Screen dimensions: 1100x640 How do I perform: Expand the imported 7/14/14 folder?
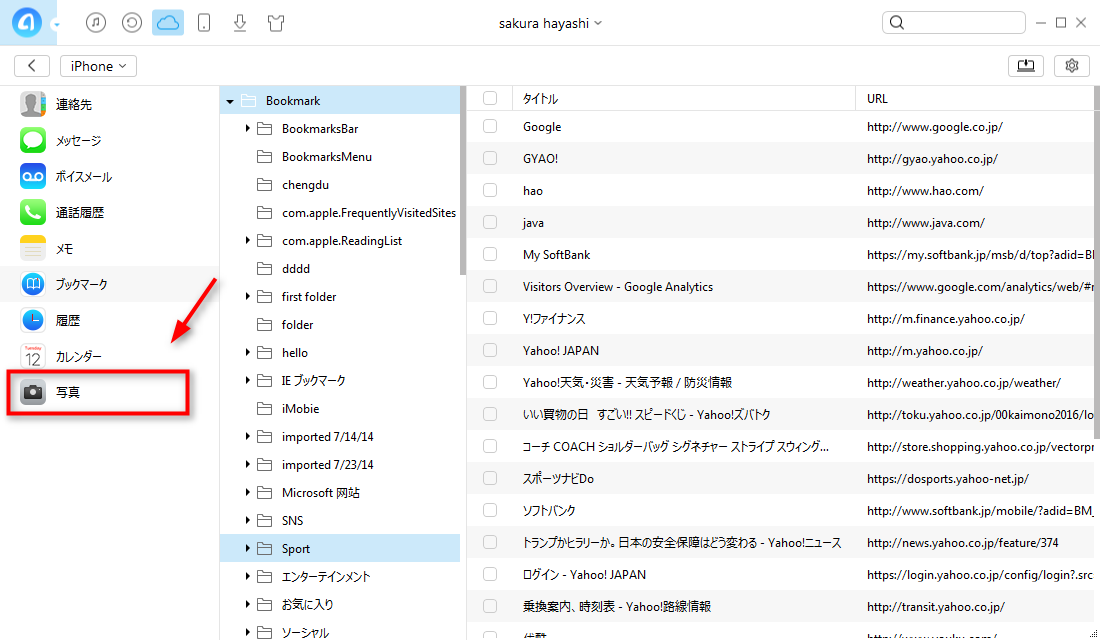247,436
